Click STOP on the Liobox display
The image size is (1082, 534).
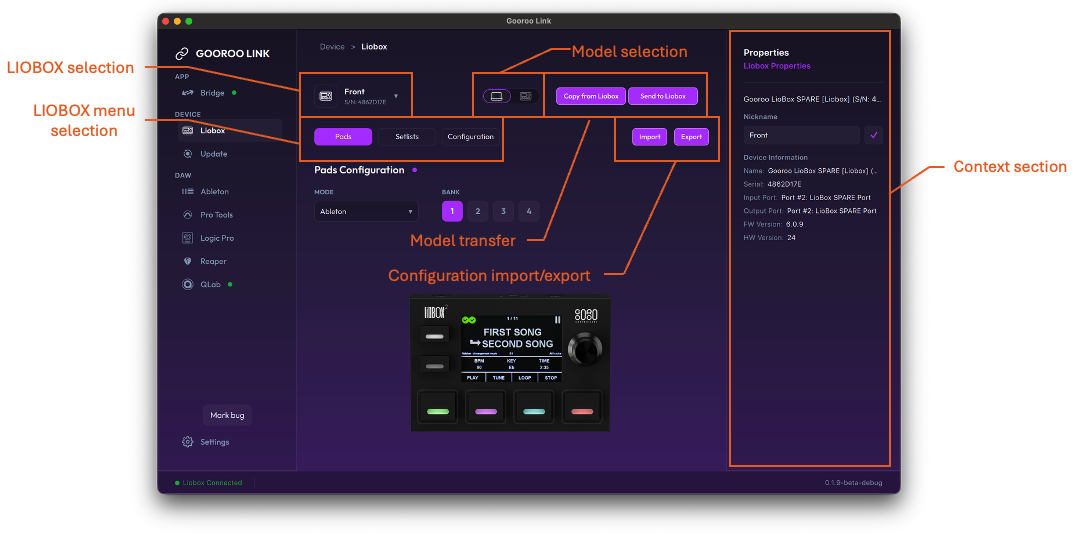pyautogui.click(x=550, y=377)
